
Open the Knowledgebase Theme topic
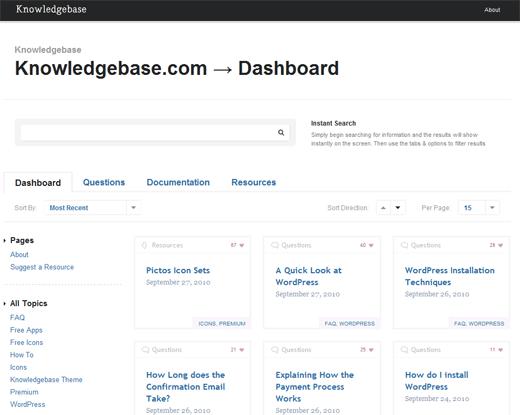click(x=46, y=380)
